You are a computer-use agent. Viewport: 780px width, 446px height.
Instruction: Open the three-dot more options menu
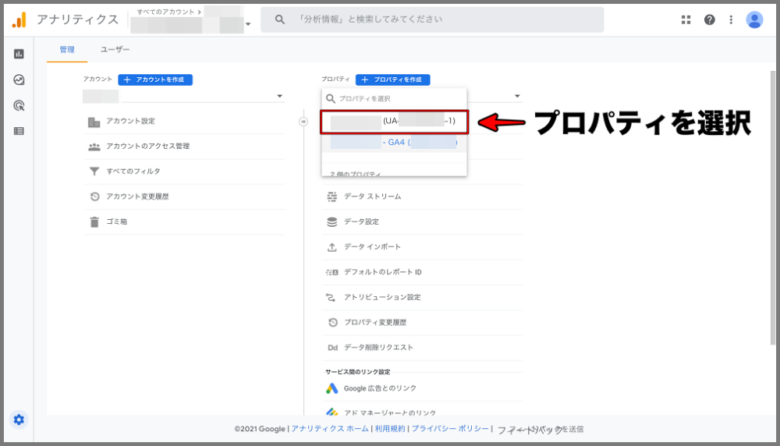point(731,20)
